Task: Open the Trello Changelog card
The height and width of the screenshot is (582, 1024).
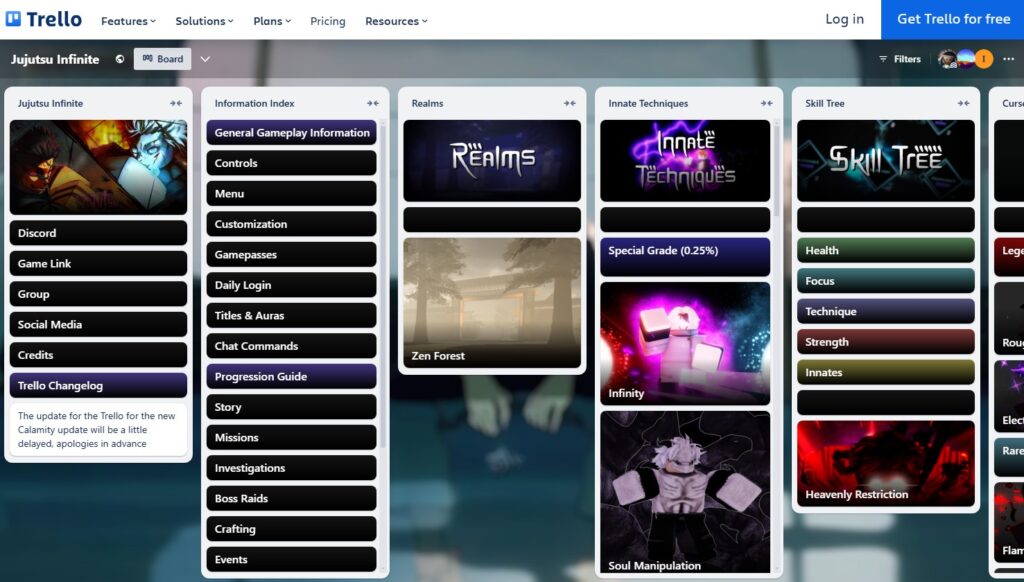Action: [x=99, y=385]
